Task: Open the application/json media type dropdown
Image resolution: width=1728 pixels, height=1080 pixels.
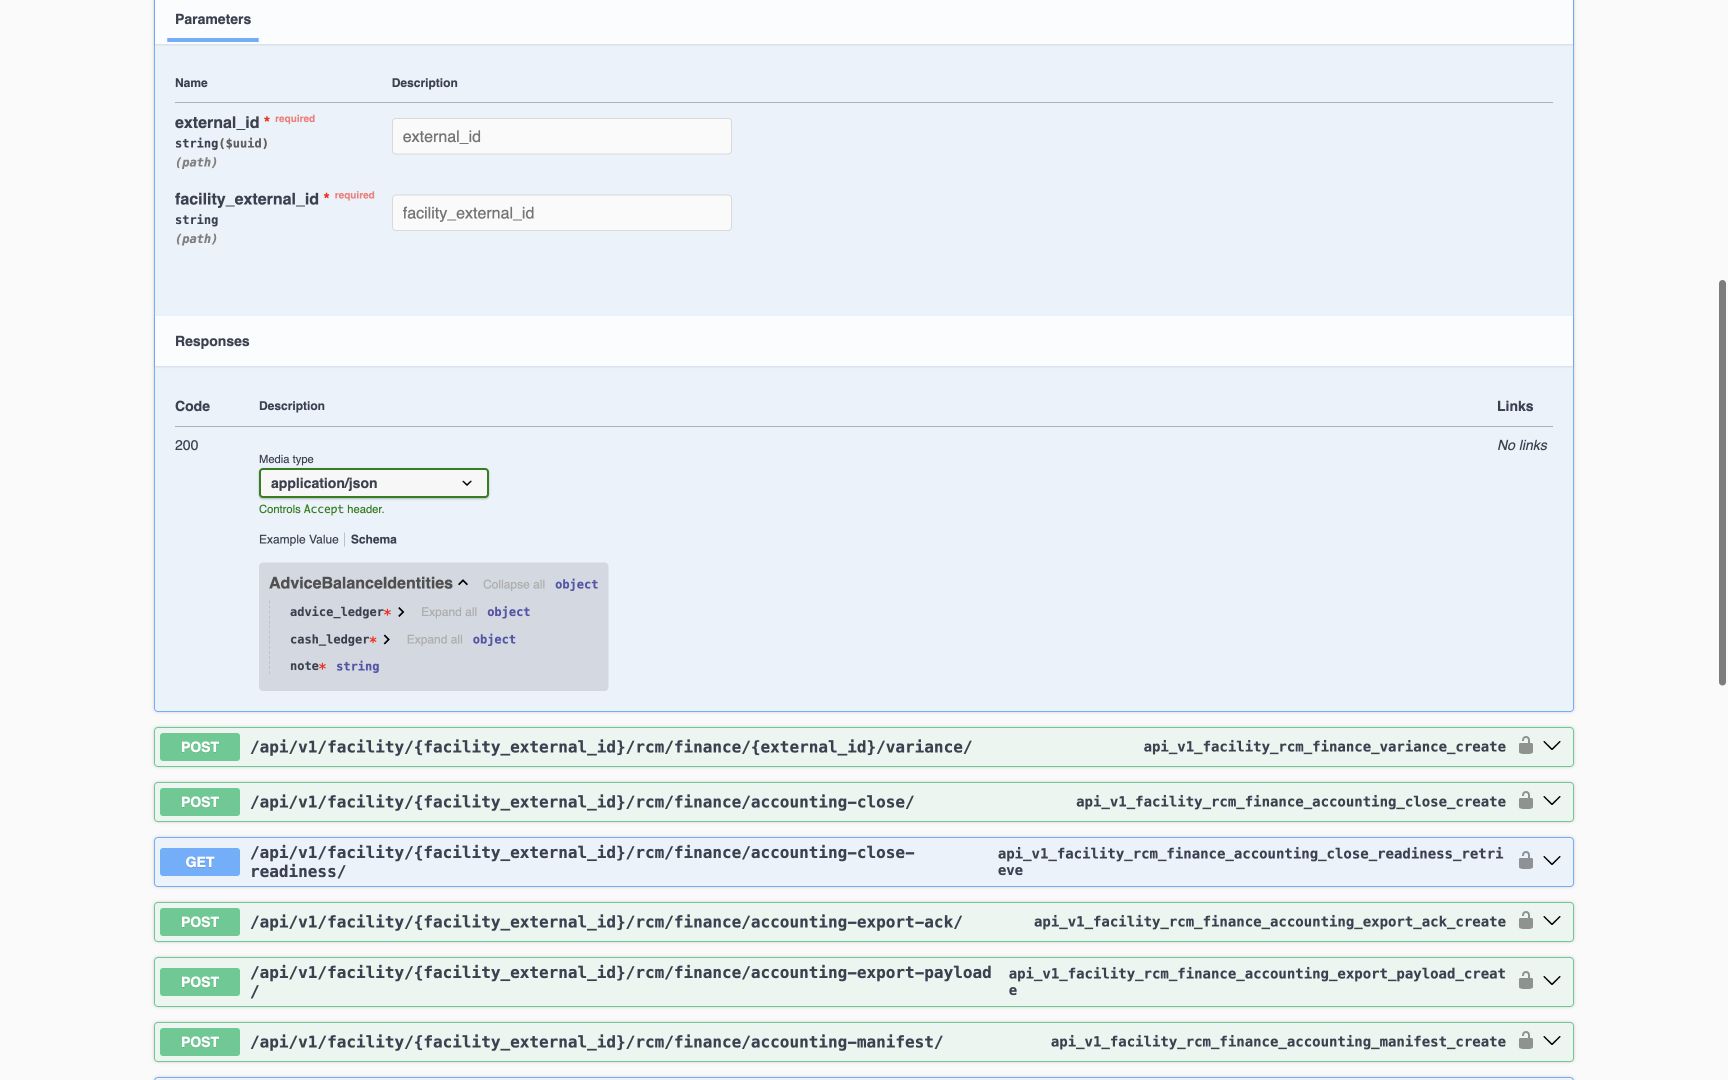Action: (x=373, y=483)
